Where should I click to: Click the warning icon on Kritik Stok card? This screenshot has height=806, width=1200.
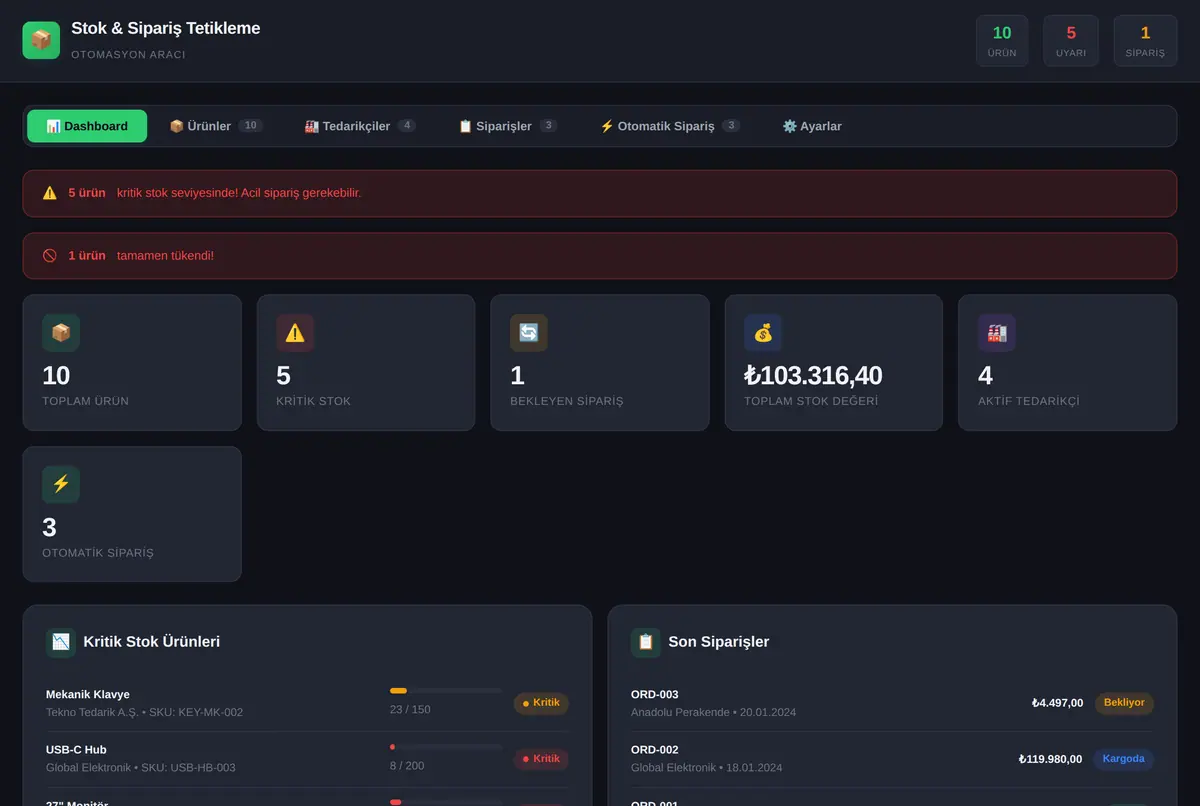tap(295, 333)
